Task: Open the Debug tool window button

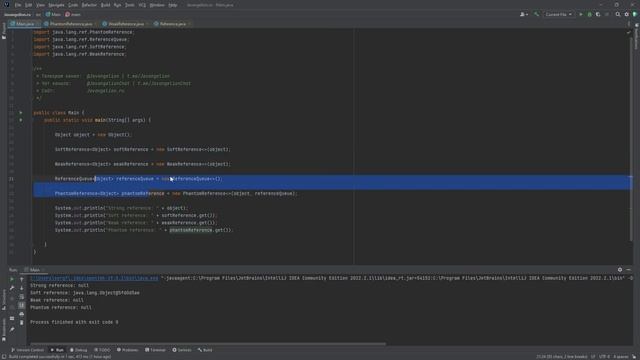Action: click(x=79, y=350)
